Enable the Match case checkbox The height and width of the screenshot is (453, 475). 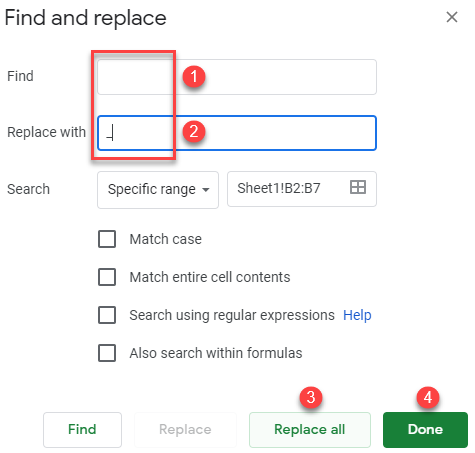[107, 239]
